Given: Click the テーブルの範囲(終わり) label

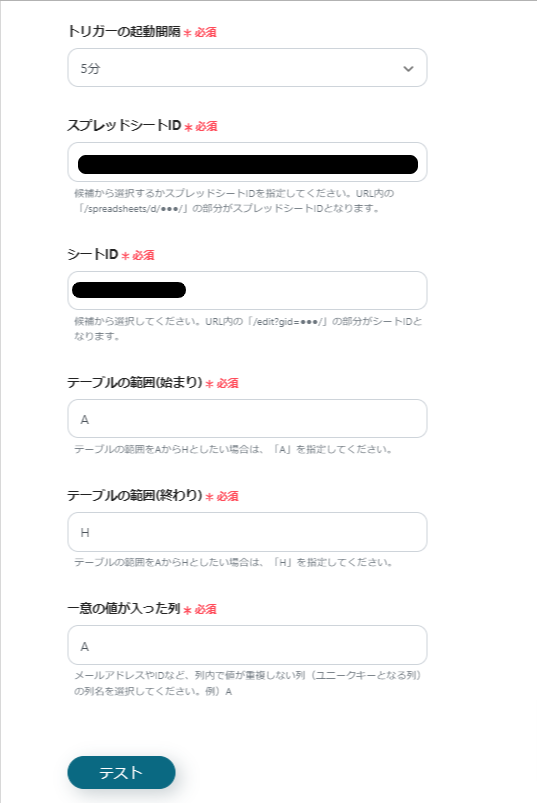Looking at the screenshot, I should click(135, 496).
